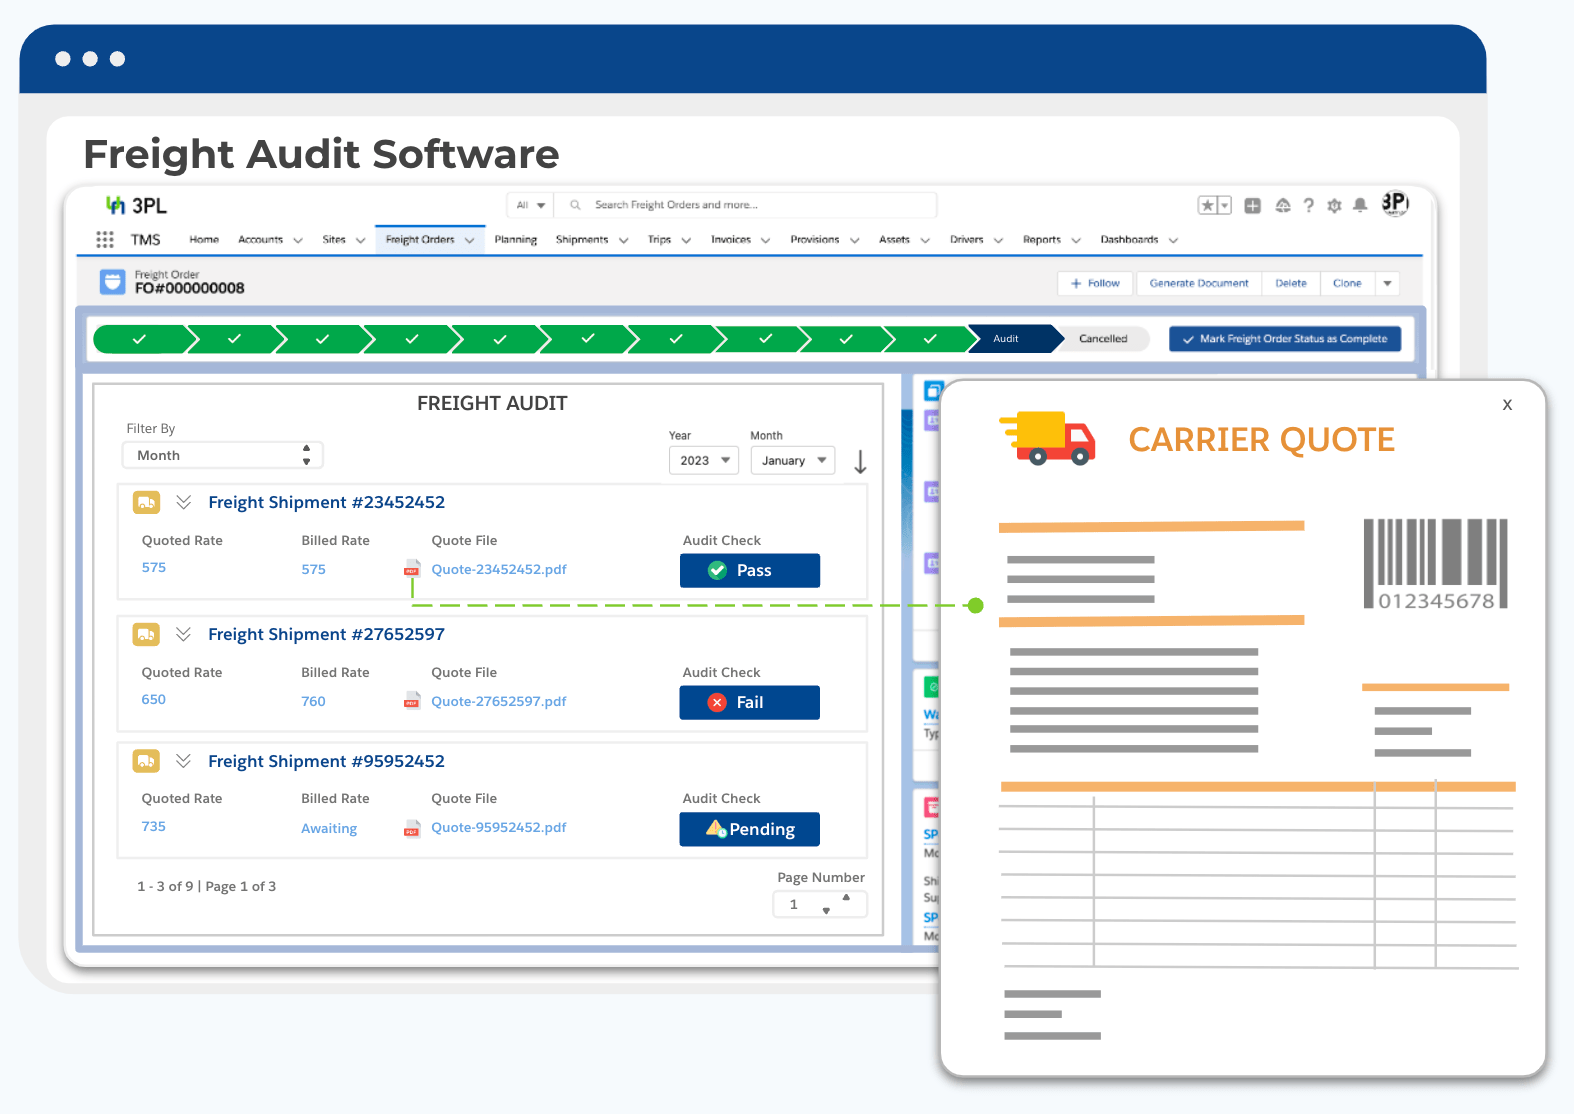Click the search Freight Orders field

(745, 205)
